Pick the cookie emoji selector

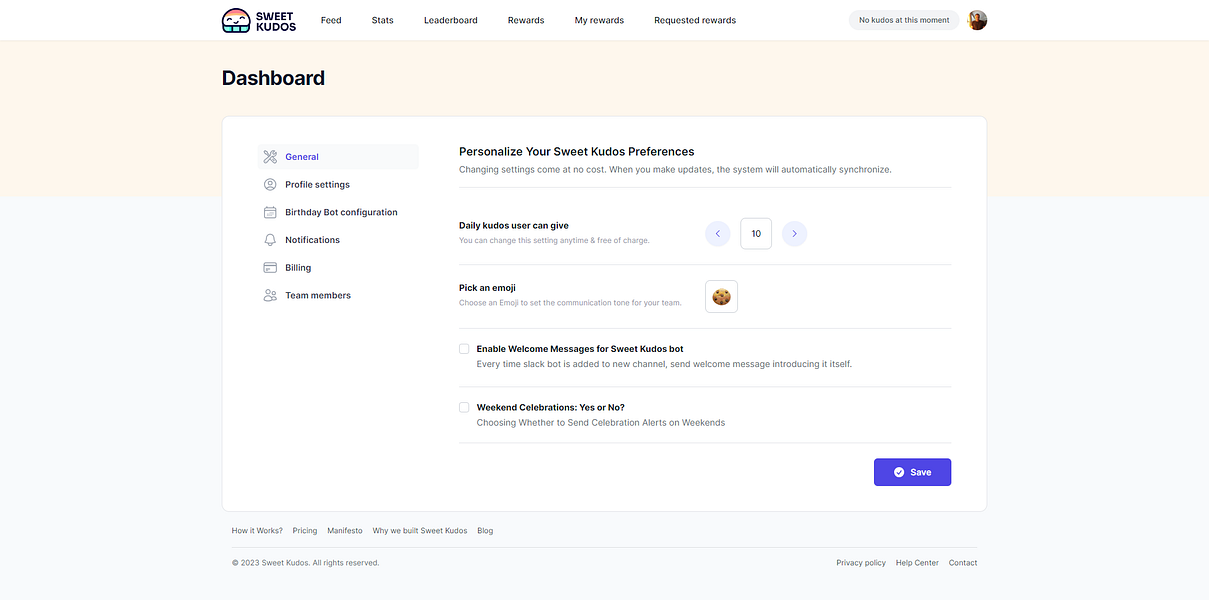pyautogui.click(x=721, y=297)
